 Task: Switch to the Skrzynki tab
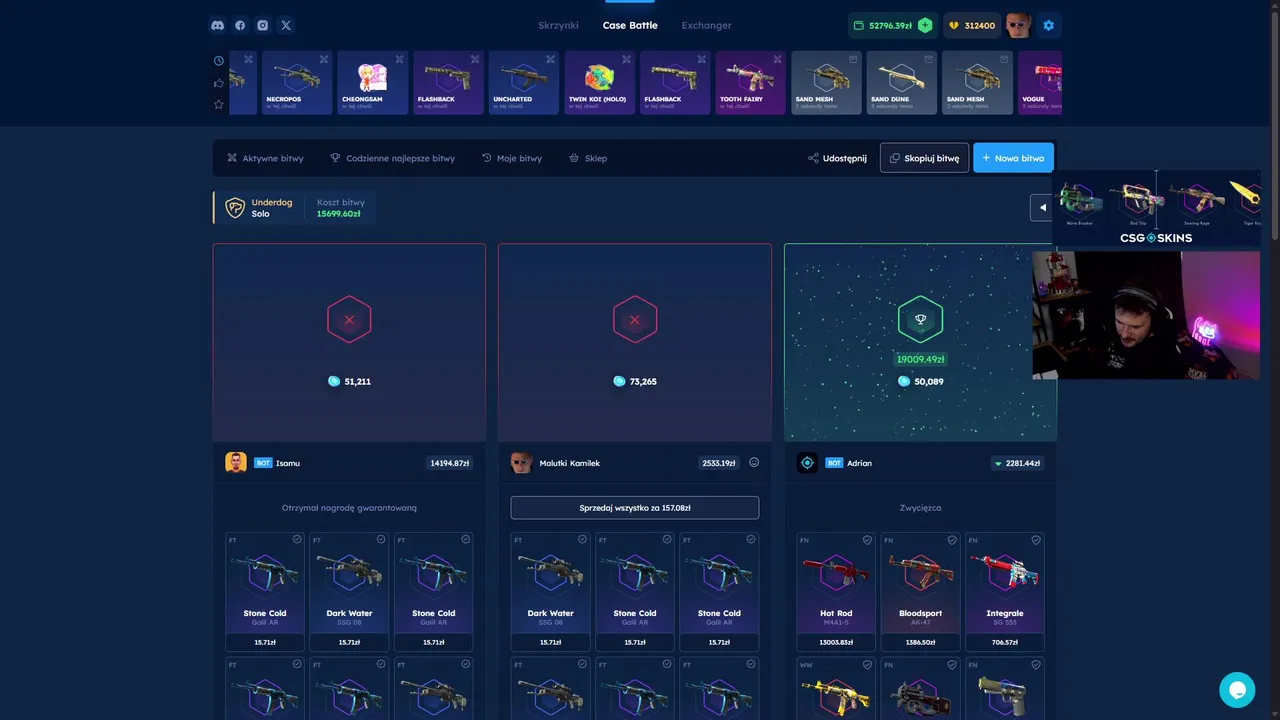click(x=558, y=25)
